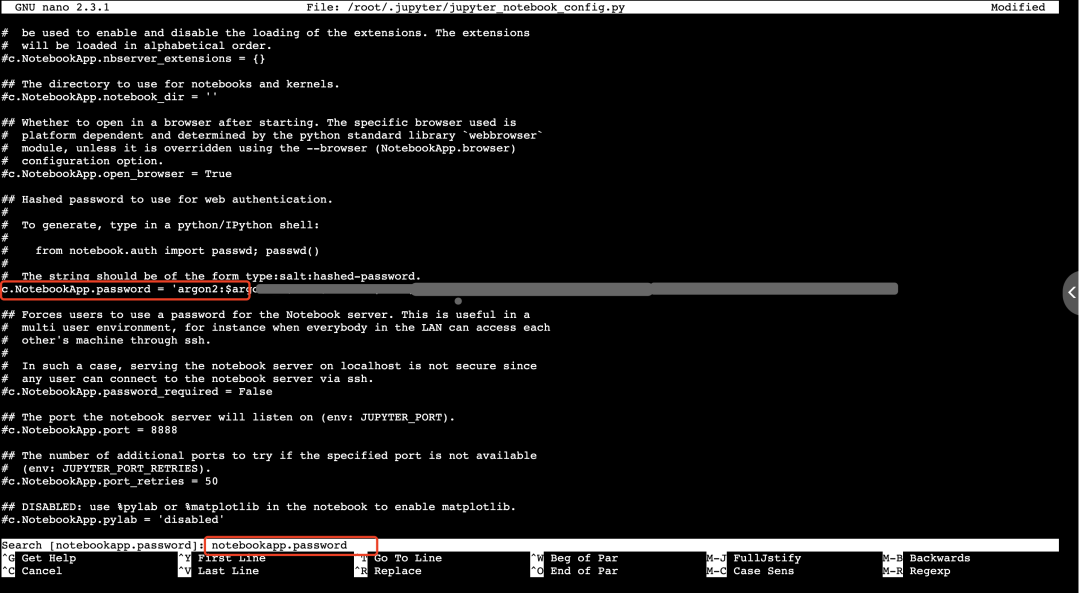The width and height of the screenshot is (1080, 593).
Task: Click the 'will be loaded in alphabetical order' line
Action: pyautogui.click(x=137, y=45)
